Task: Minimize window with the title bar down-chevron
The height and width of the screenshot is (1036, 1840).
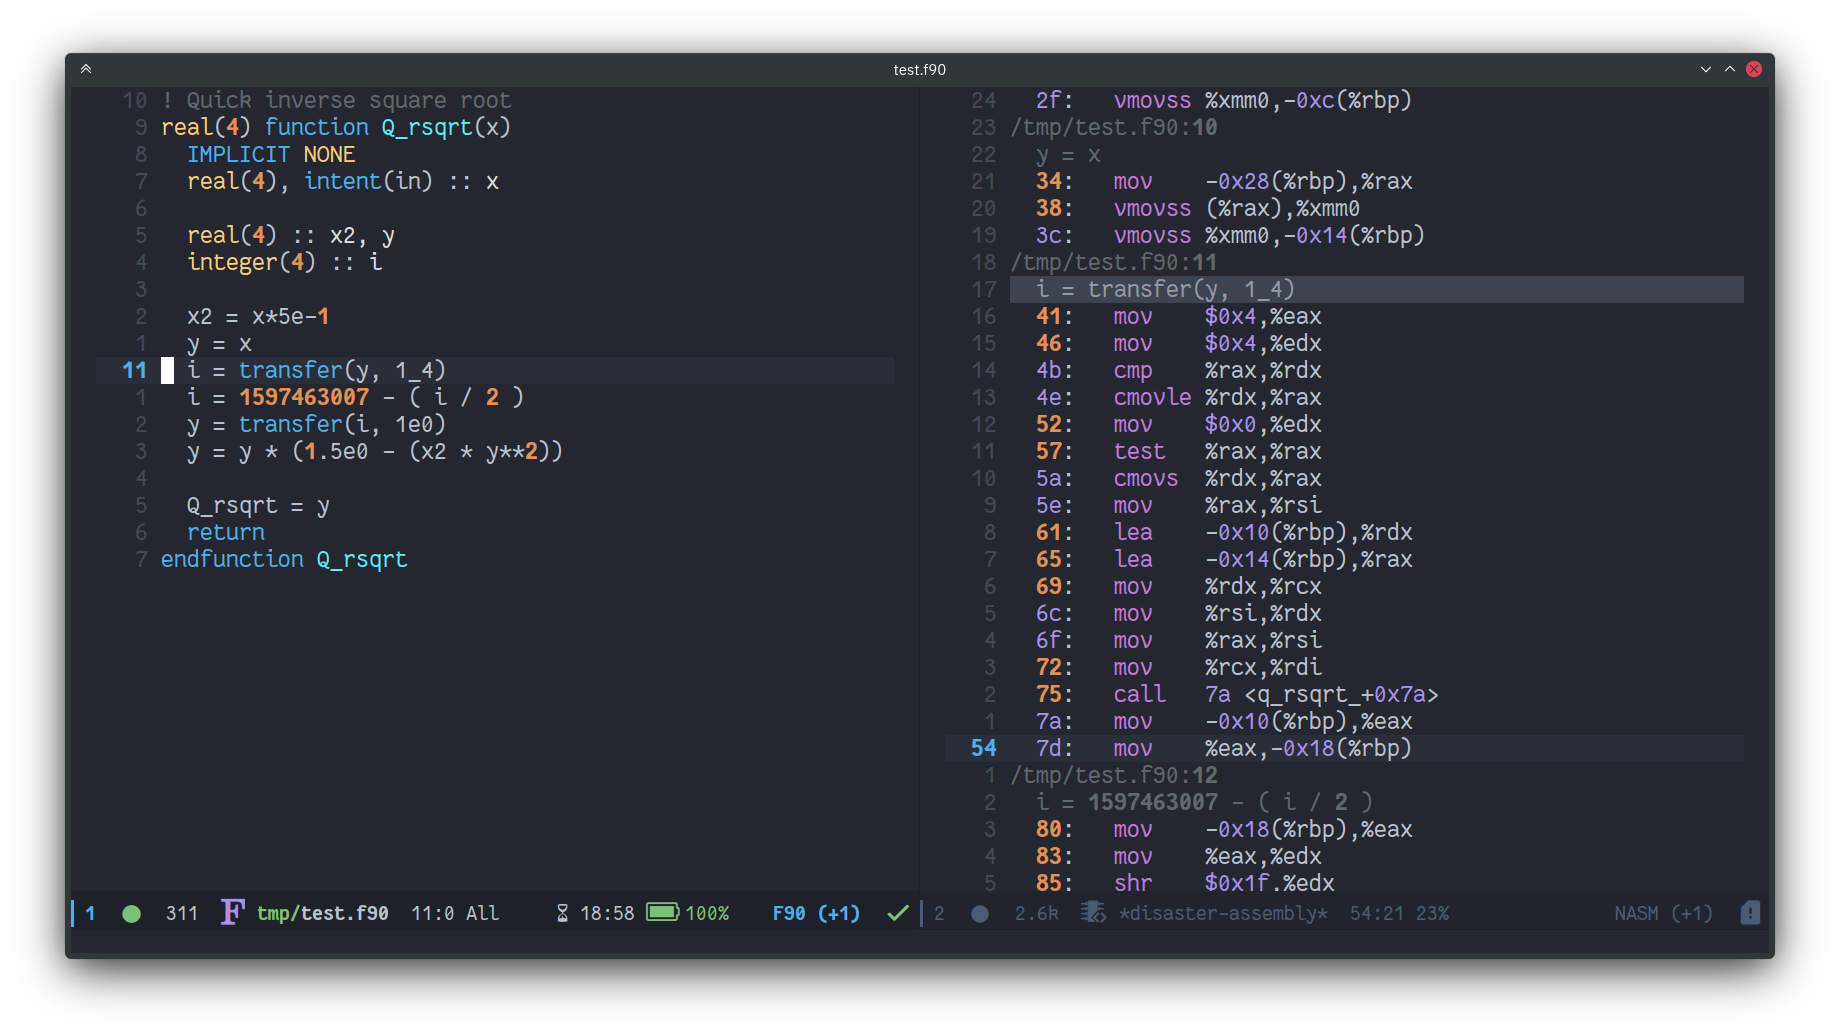Action: click(x=1706, y=69)
